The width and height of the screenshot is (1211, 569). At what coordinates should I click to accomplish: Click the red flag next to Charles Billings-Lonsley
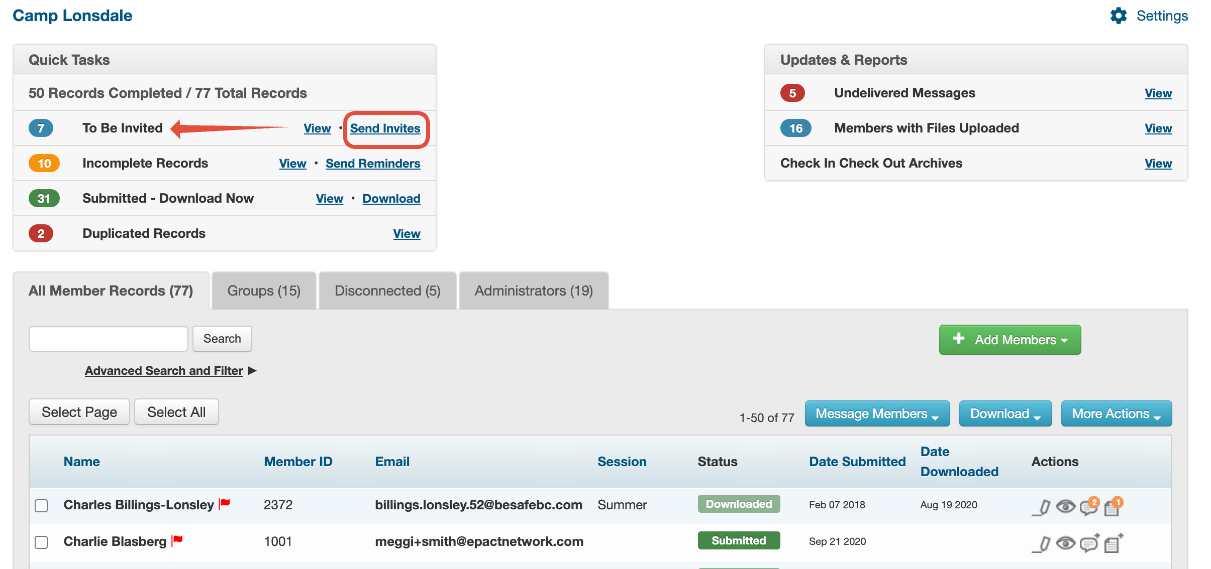pos(225,504)
